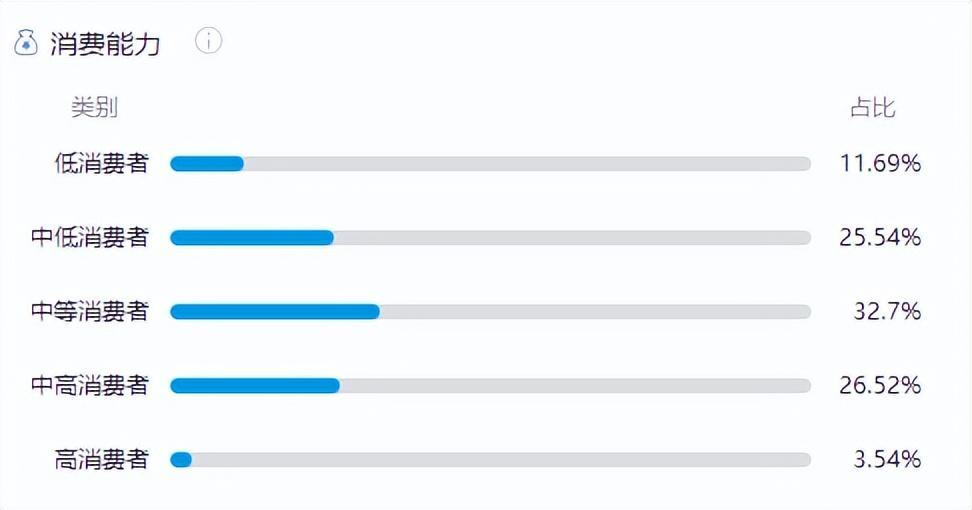This screenshot has width=972, height=510.
Task: Click the blue fill of 中高消费者 bar
Action: point(255,385)
